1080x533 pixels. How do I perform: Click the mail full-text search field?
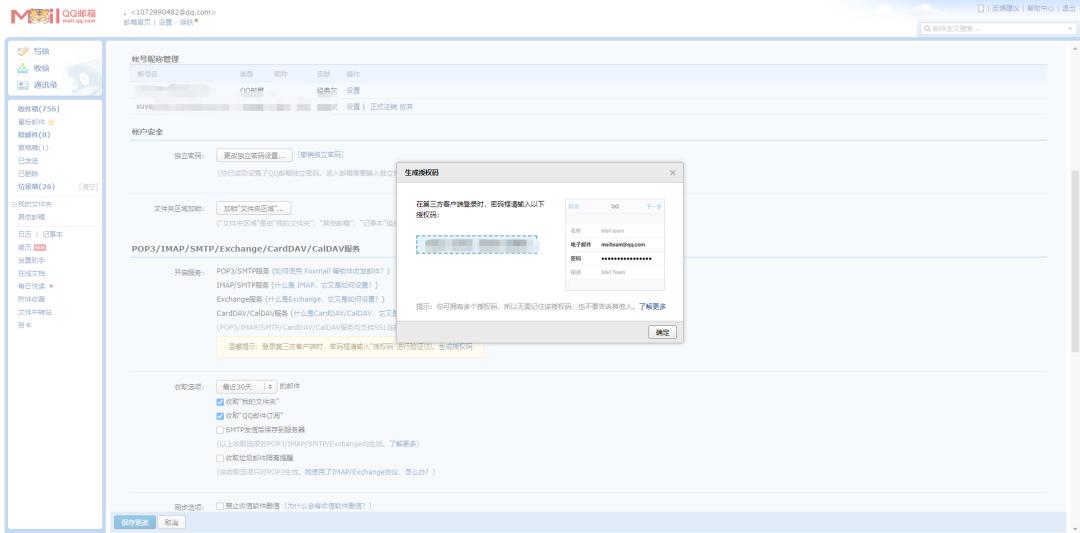point(997,29)
